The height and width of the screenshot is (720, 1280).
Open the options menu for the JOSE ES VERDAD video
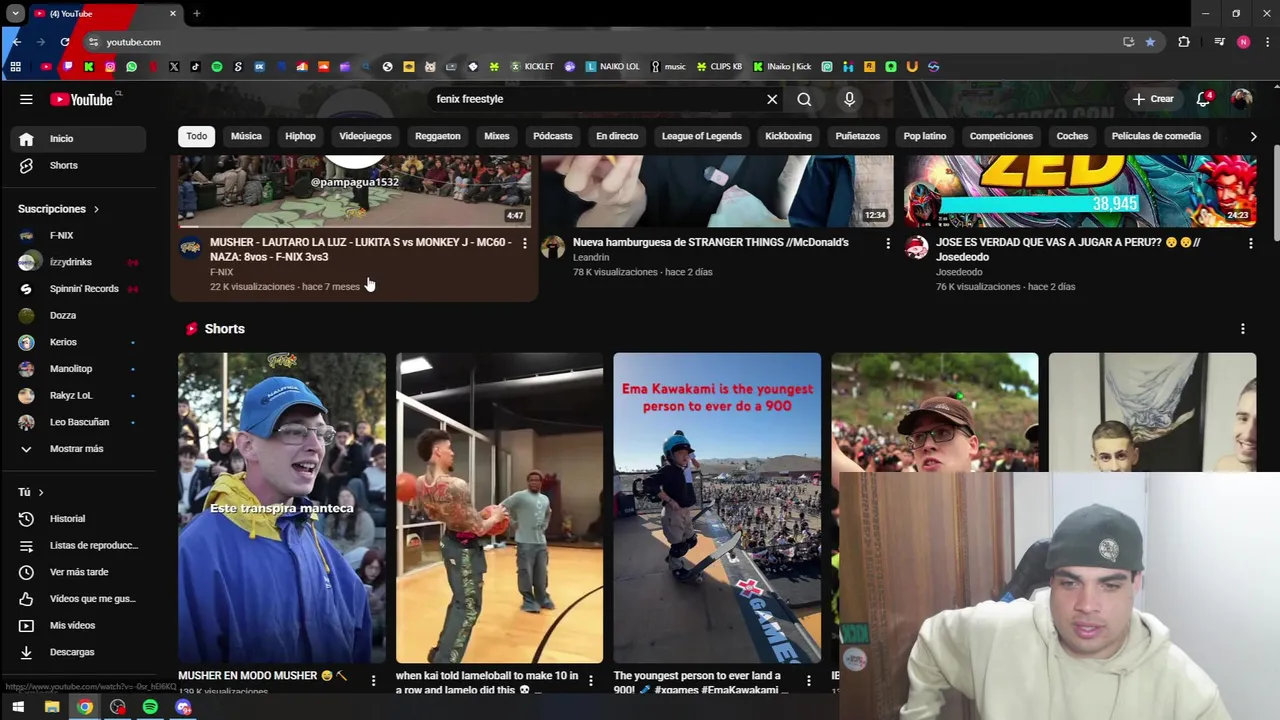[1250, 243]
